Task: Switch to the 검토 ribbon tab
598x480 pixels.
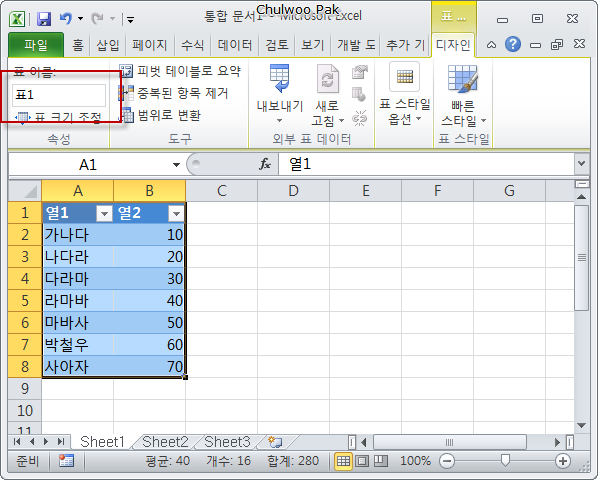Action: click(277, 45)
